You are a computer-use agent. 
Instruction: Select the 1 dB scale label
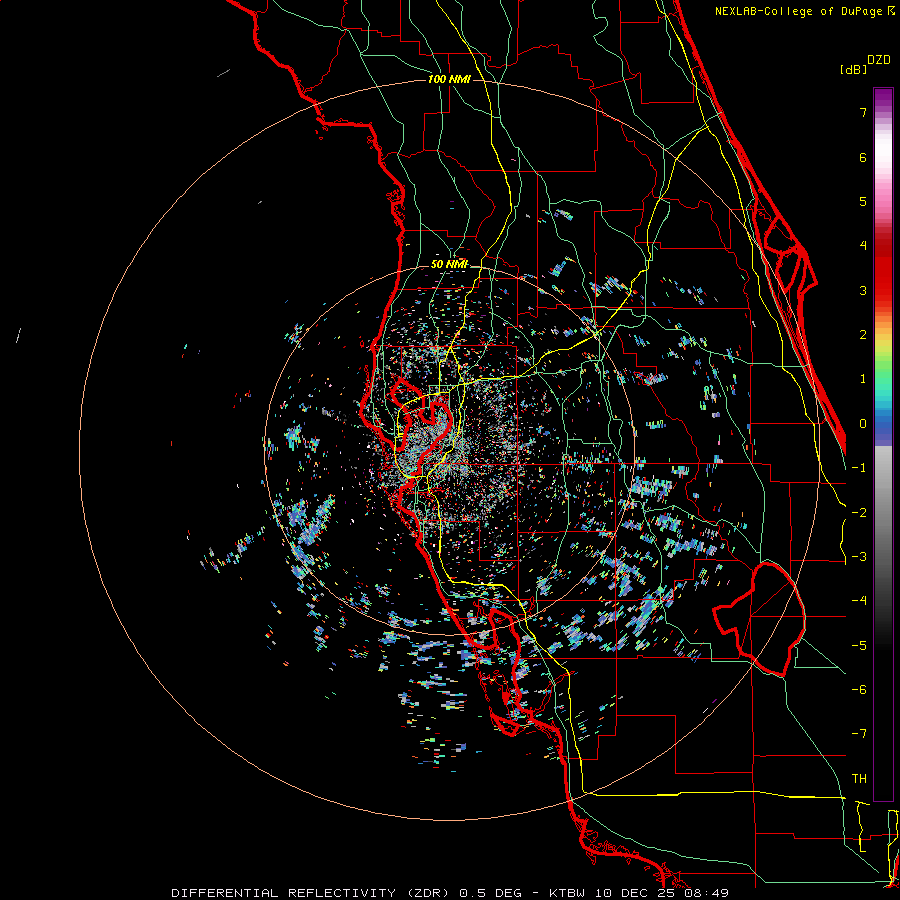863,379
